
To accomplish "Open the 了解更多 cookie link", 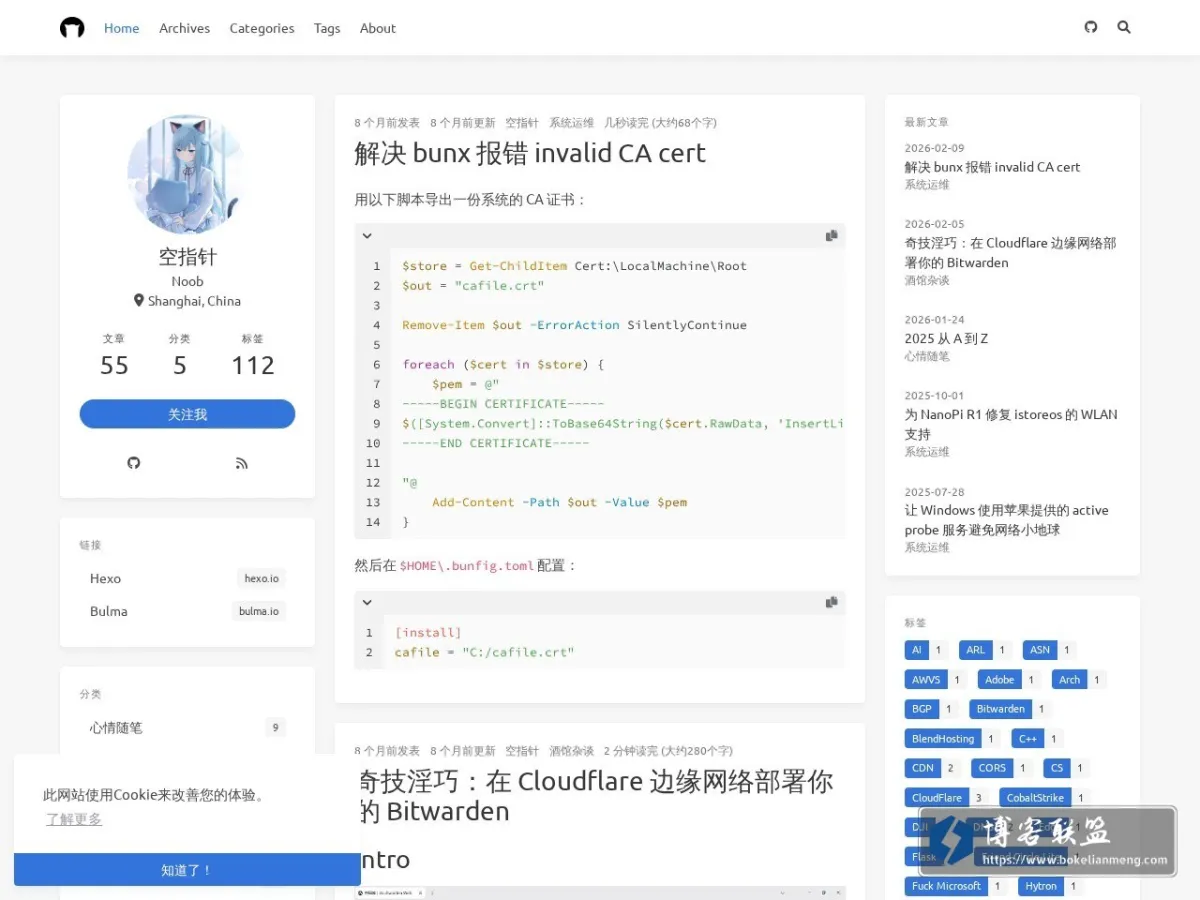I will 74,819.
